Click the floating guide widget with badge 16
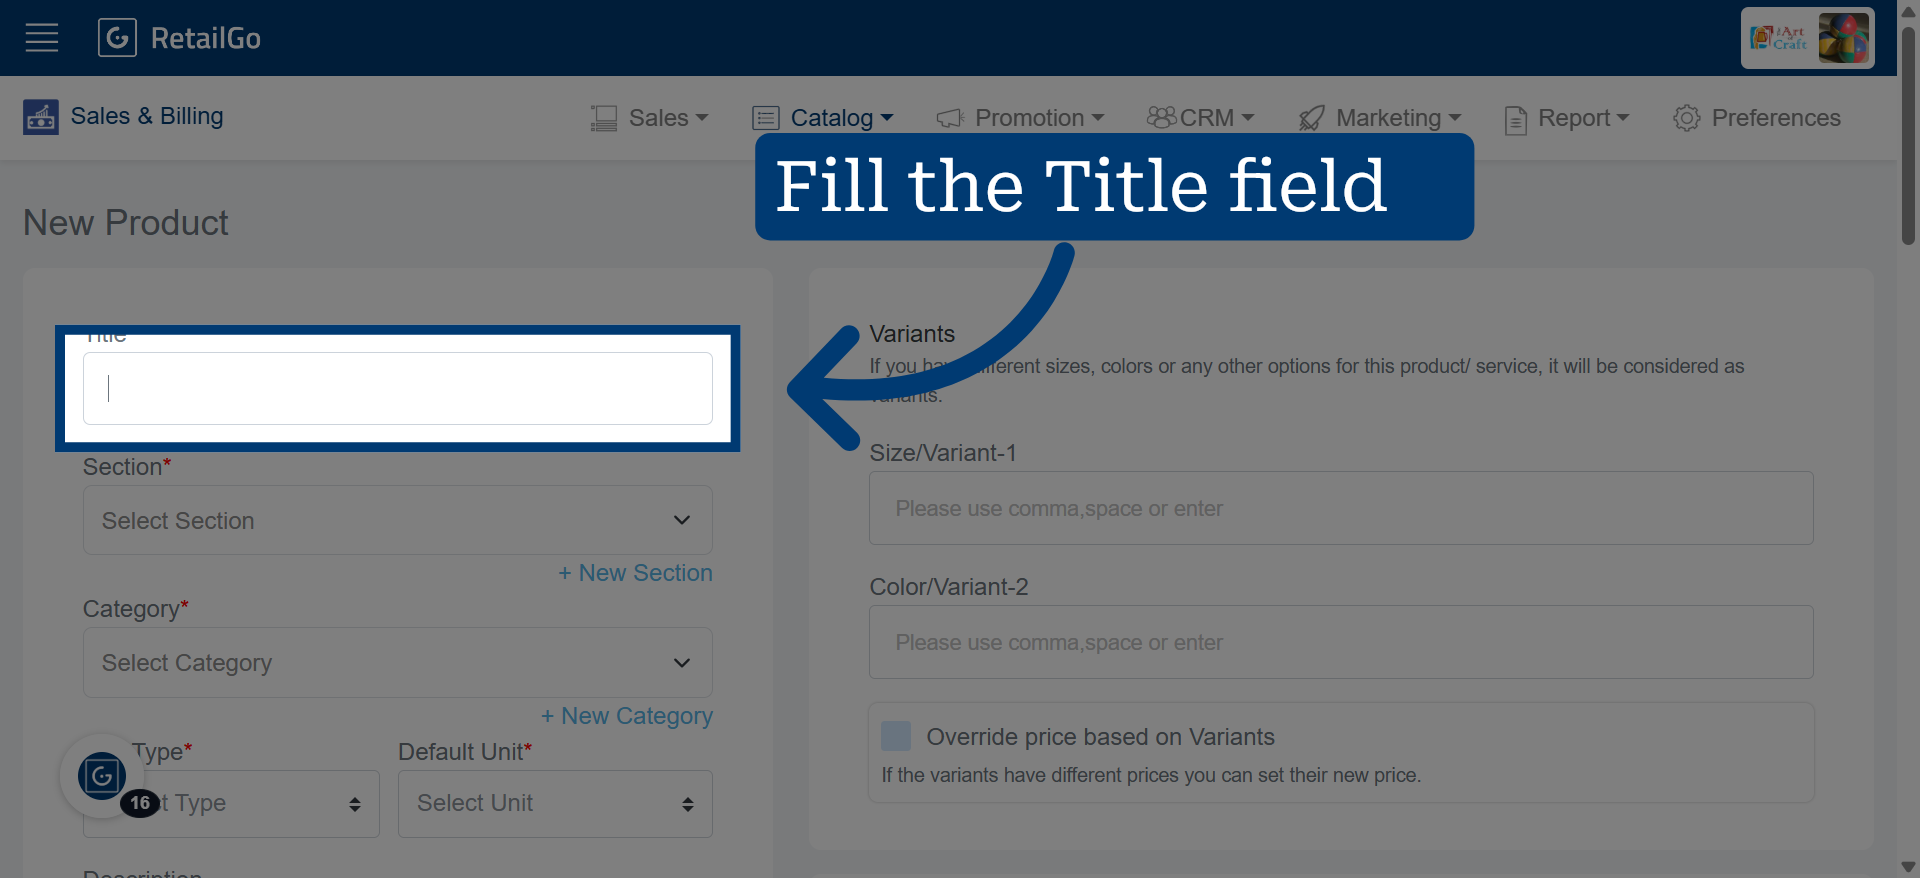1920x878 pixels. pos(102,776)
